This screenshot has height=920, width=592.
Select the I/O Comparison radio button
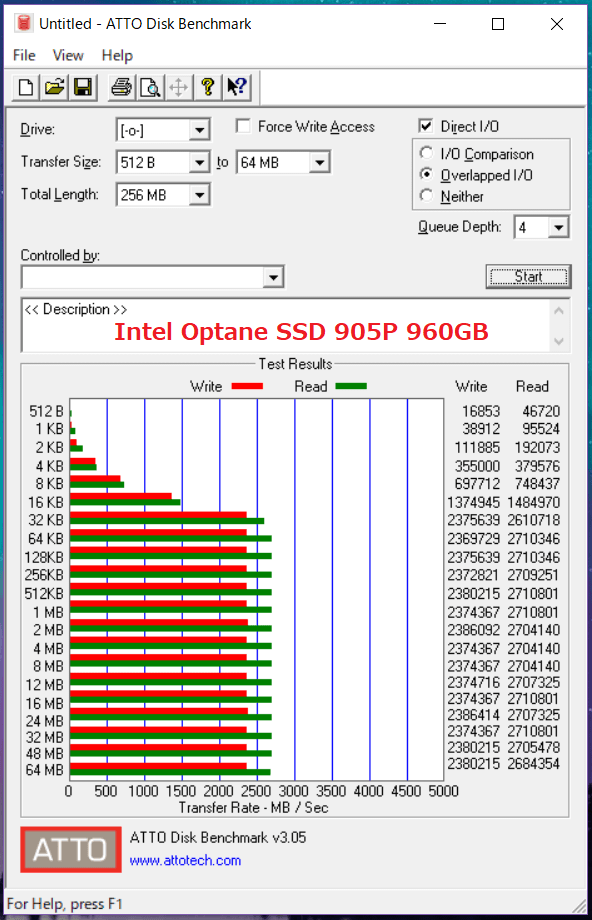[427, 154]
